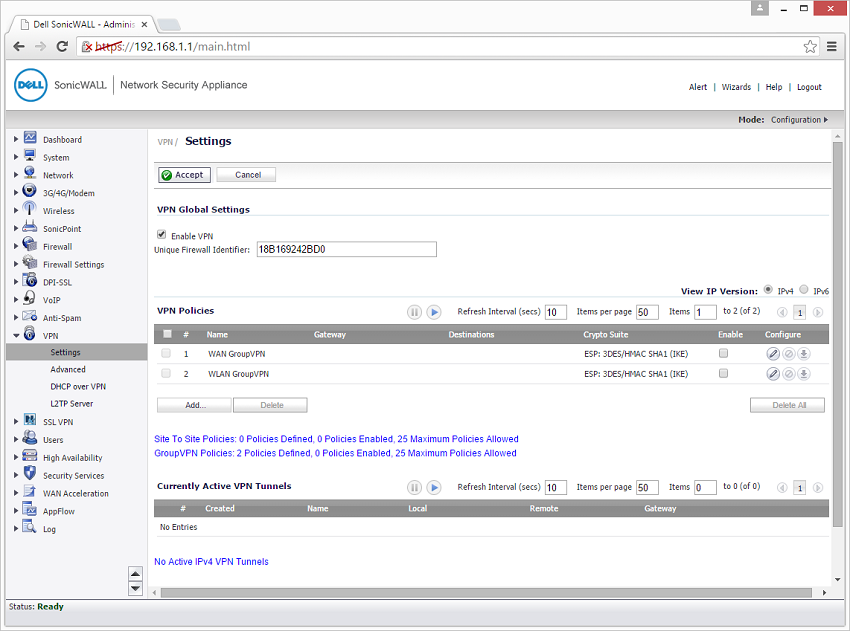Click the 3G/4G/Modem icon
This screenshot has width=850, height=631.
pos(29,191)
